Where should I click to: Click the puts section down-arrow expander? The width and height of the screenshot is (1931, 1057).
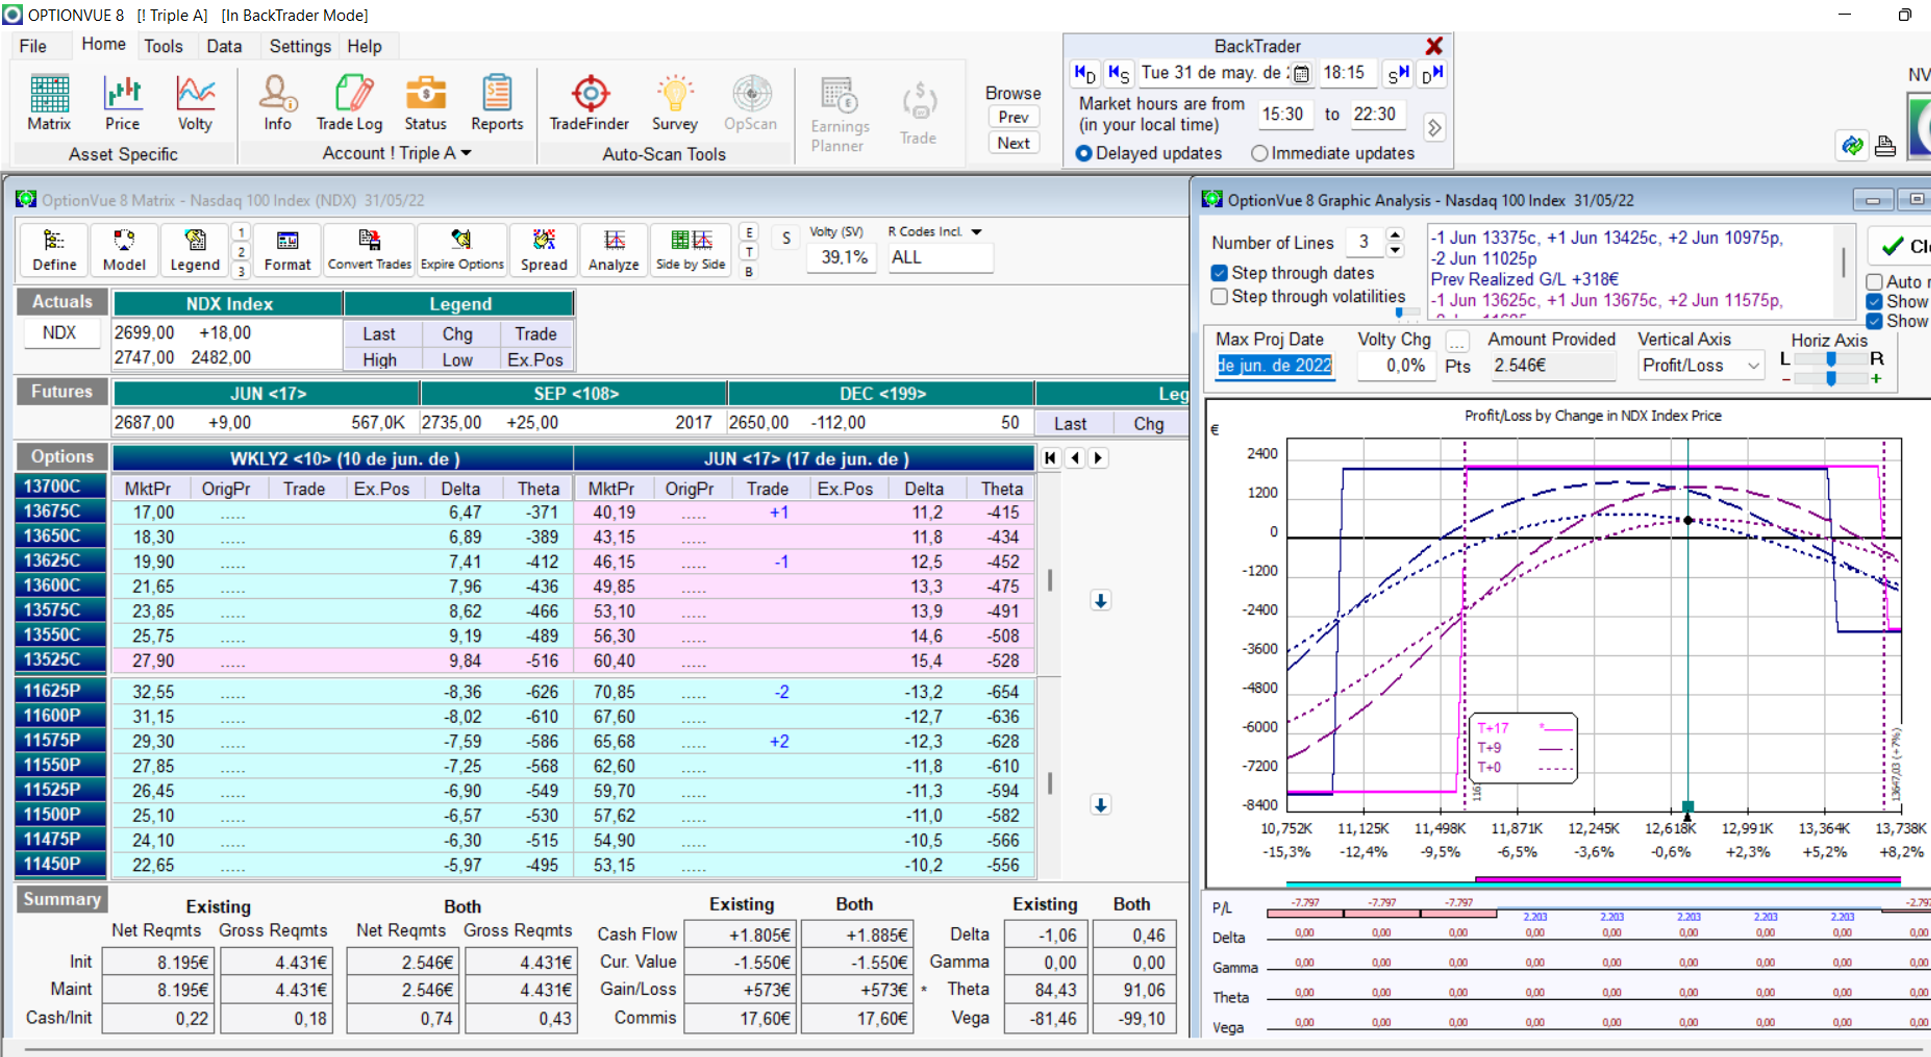[1100, 805]
